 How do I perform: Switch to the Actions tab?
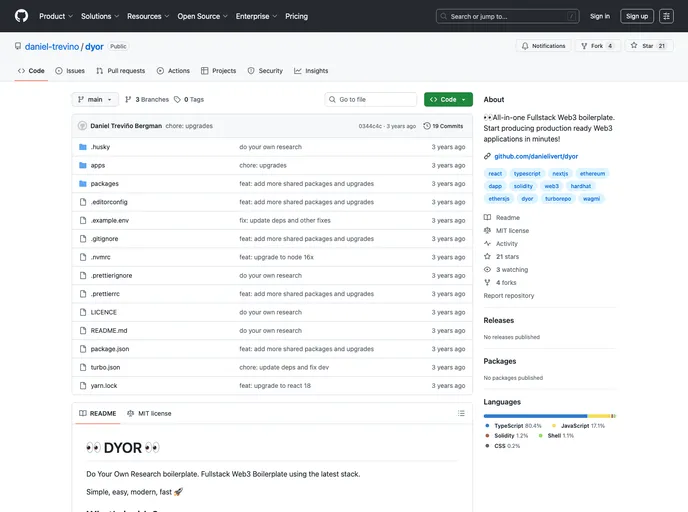(x=173, y=71)
